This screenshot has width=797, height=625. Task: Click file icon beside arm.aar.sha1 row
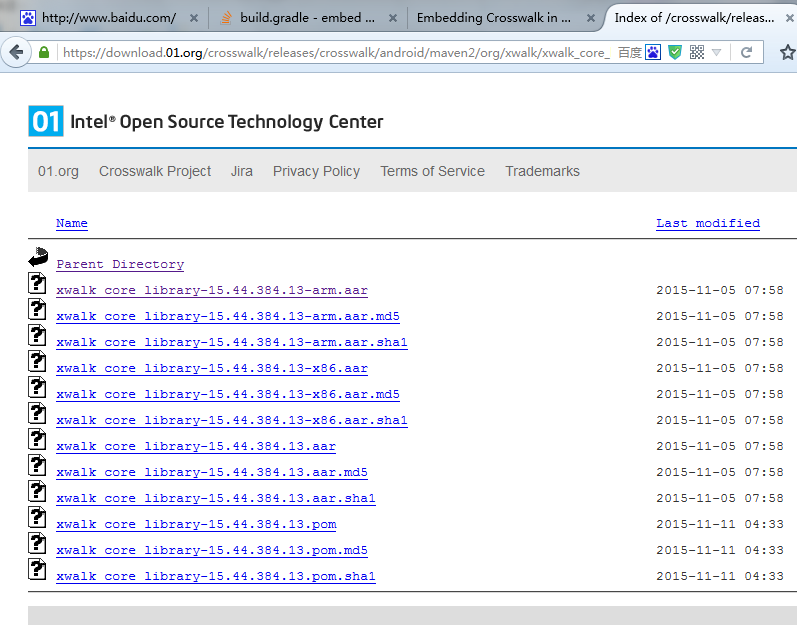click(x=37, y=335)
